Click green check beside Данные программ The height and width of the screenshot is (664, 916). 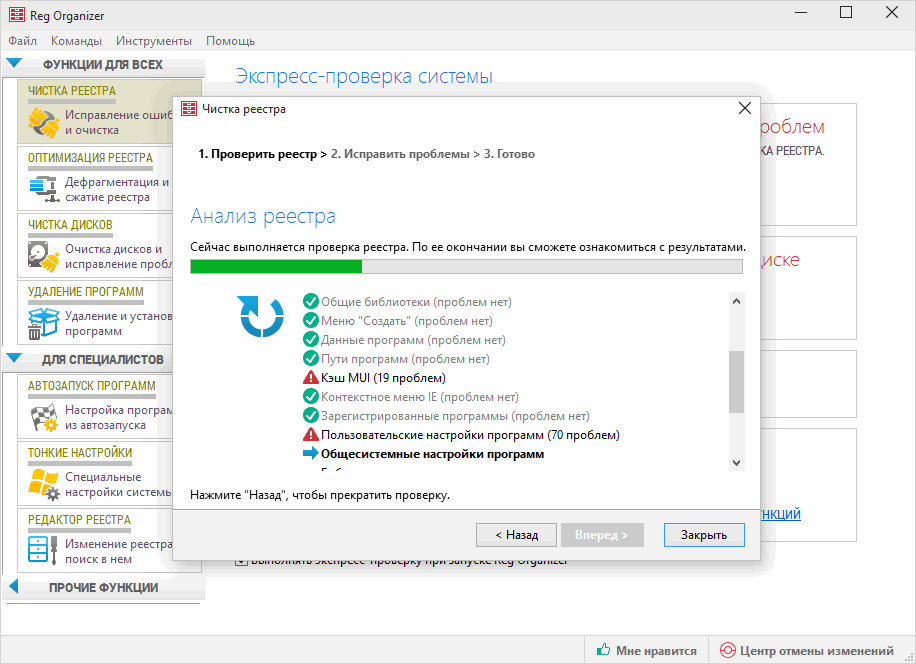[x=311, y=339]
